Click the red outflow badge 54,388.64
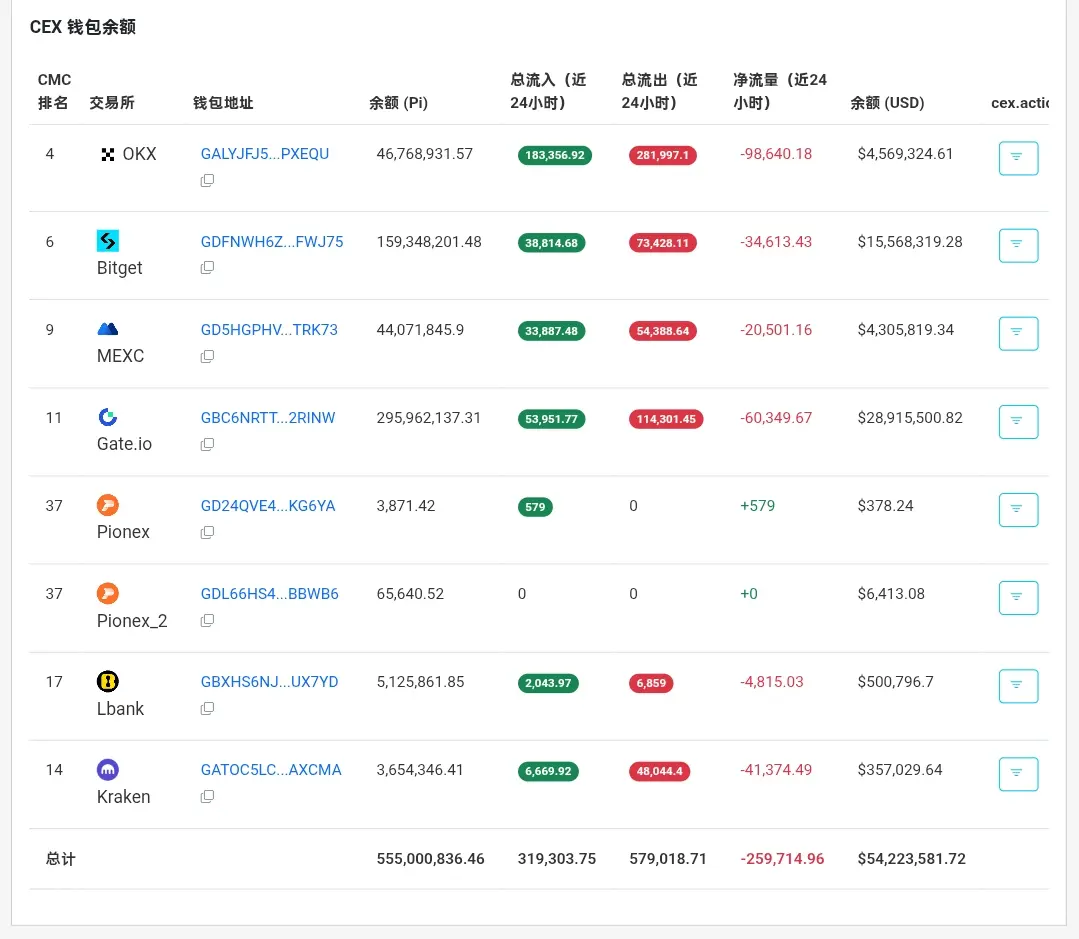1079x939 pixels. (663, 331)
